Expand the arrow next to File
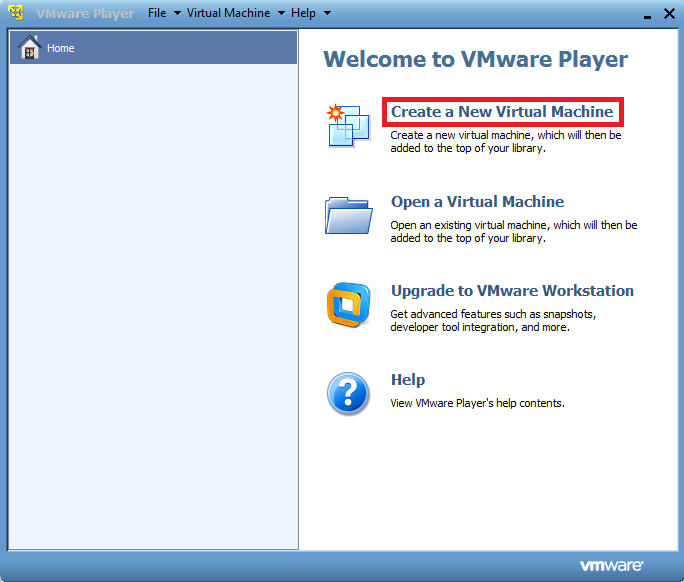This screenshot has width=684, height=582. coord(177,13)
